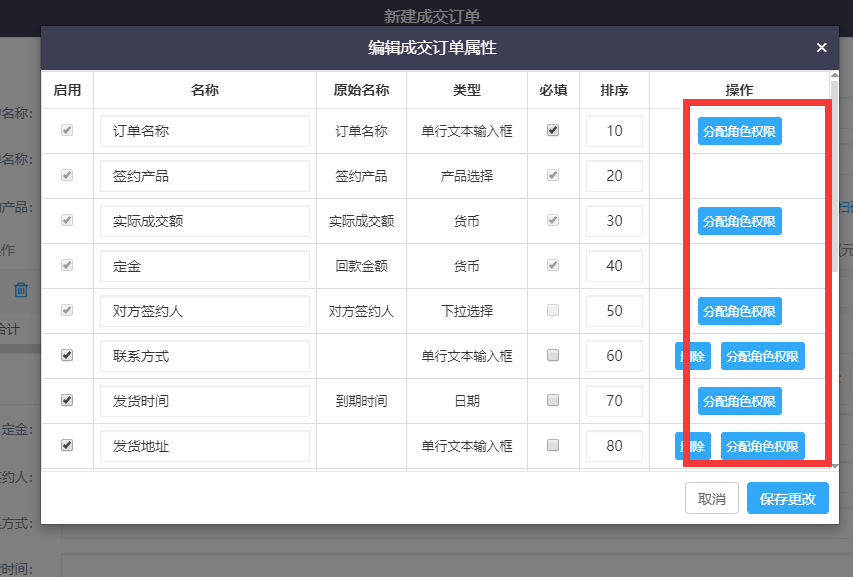Click 分配角色权限 for 发货时间 row
Viewport: 853px width, 577px height.
[x=739, y=401]
